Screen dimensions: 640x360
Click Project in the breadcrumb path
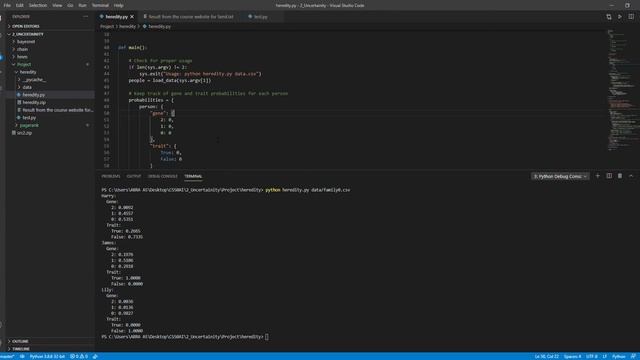pyautogui.click(x=107, y=27)
